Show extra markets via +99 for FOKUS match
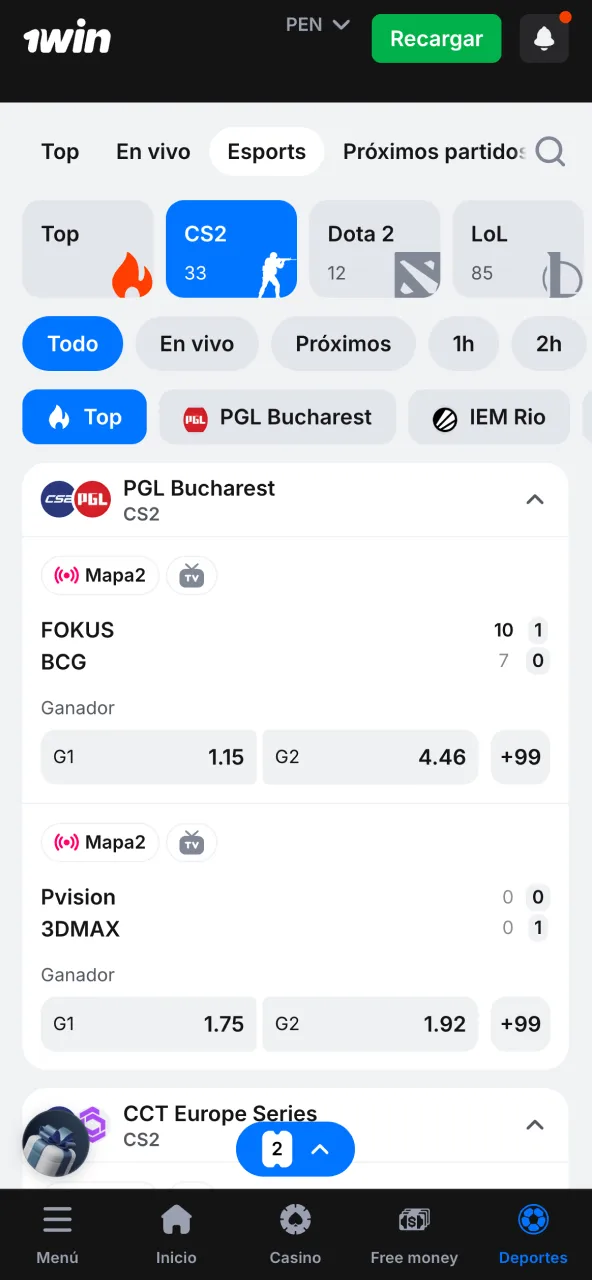 point(520,757)
